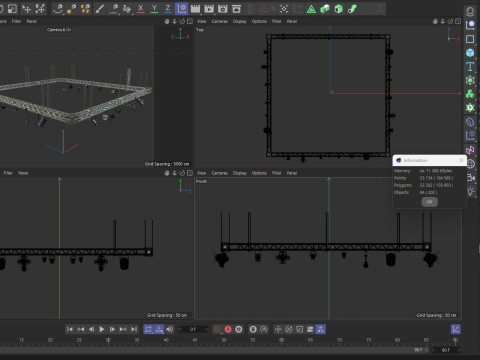Open Filter menu in Front viewport

(277, 173)
